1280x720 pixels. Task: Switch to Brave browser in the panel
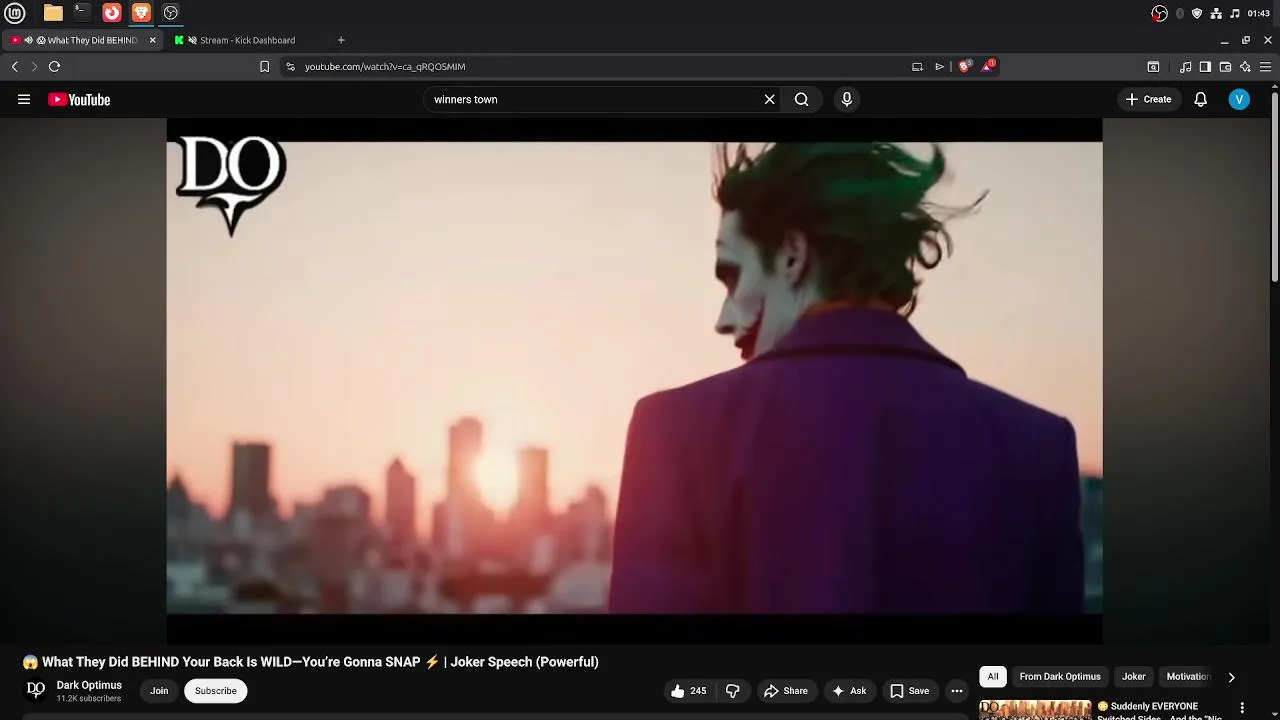click(141, 13)
